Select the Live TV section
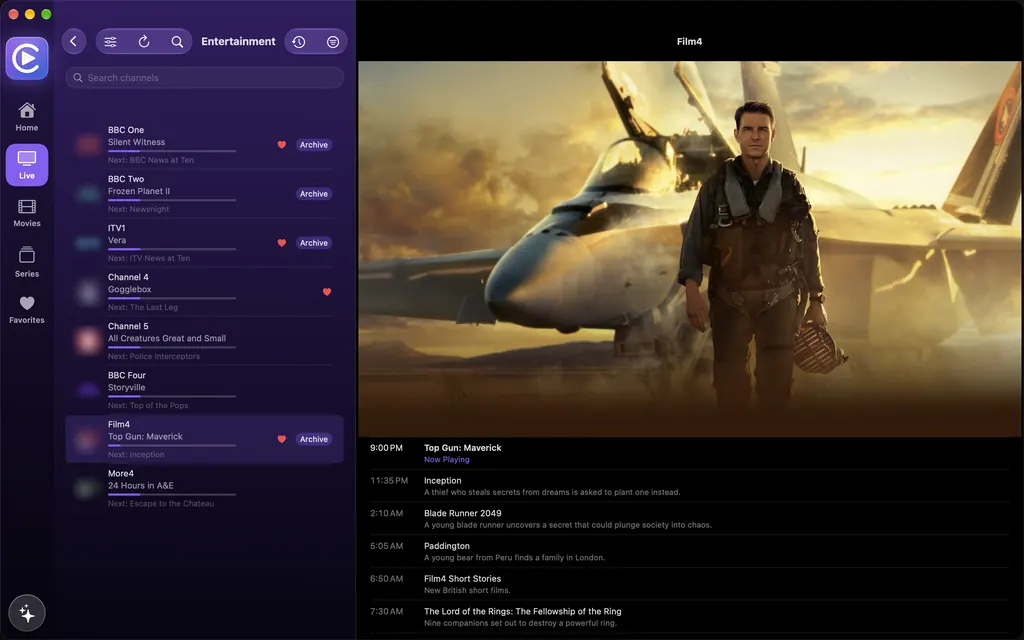The height and width of the screenshot is (640, 1024). click(27, 165)
